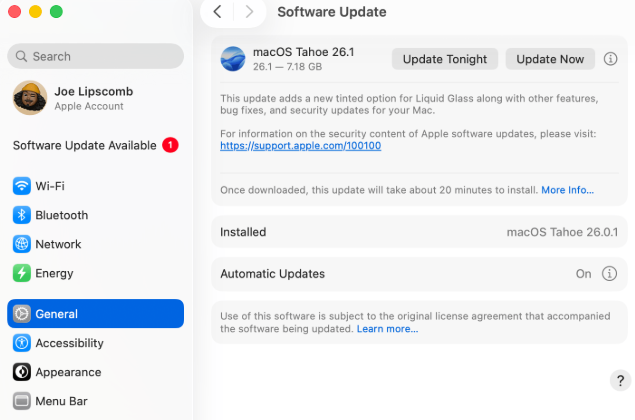Open Automatic Updates info button

coord(609,274)
